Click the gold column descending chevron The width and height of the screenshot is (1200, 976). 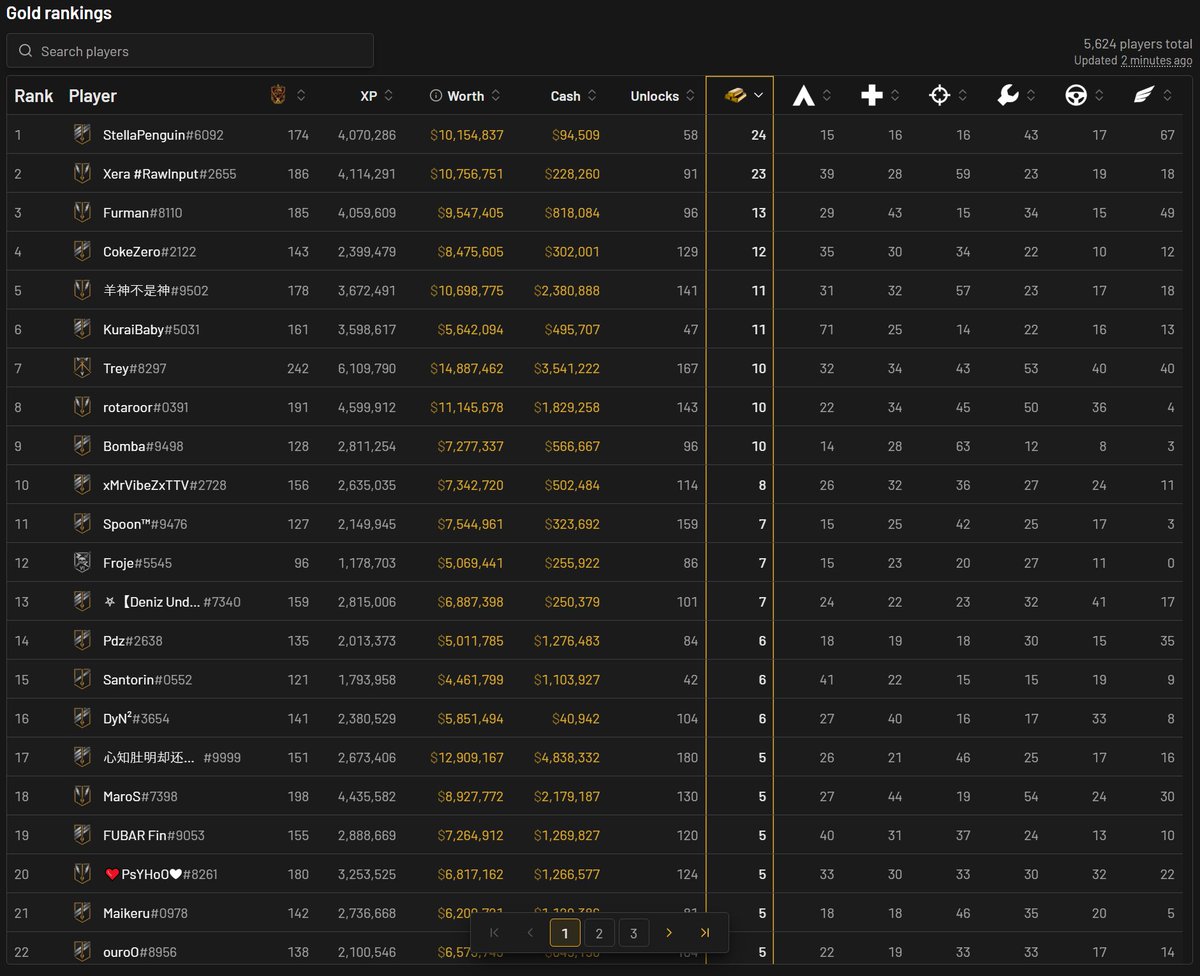point(759,96)
